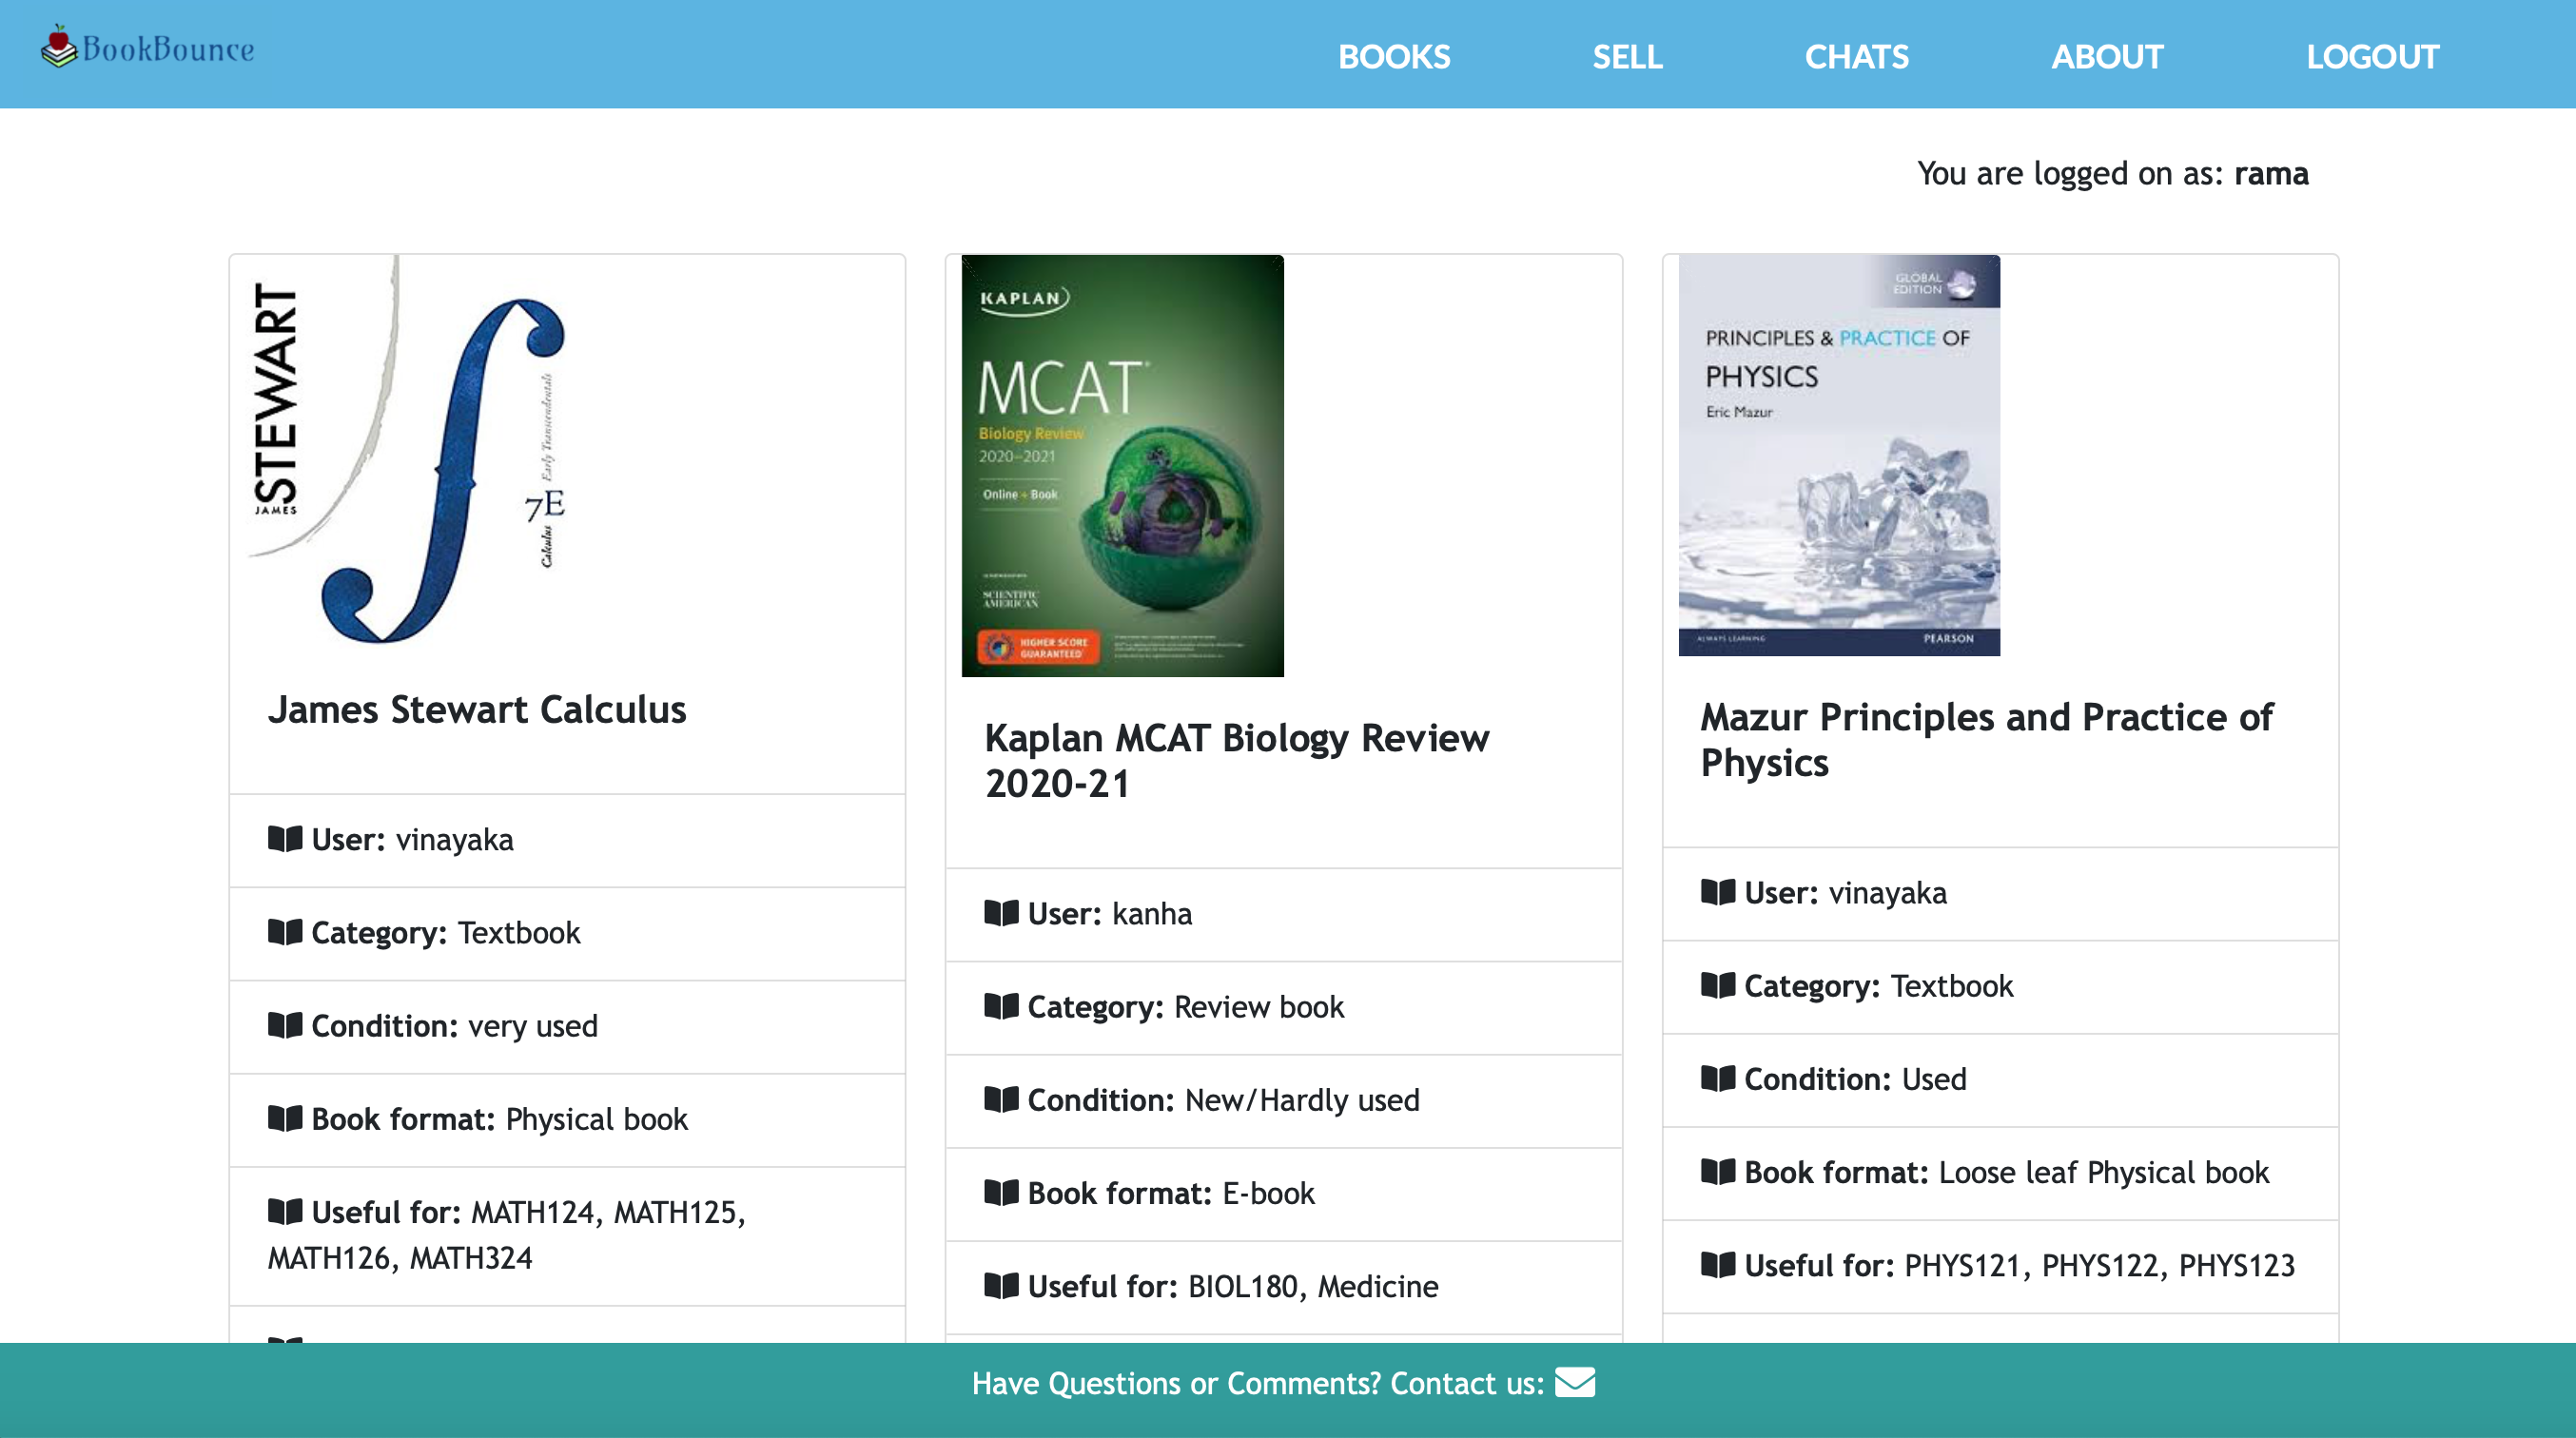The image size is (2576, 1438).
Task: Go to the SELL page
Action: 1627,56
